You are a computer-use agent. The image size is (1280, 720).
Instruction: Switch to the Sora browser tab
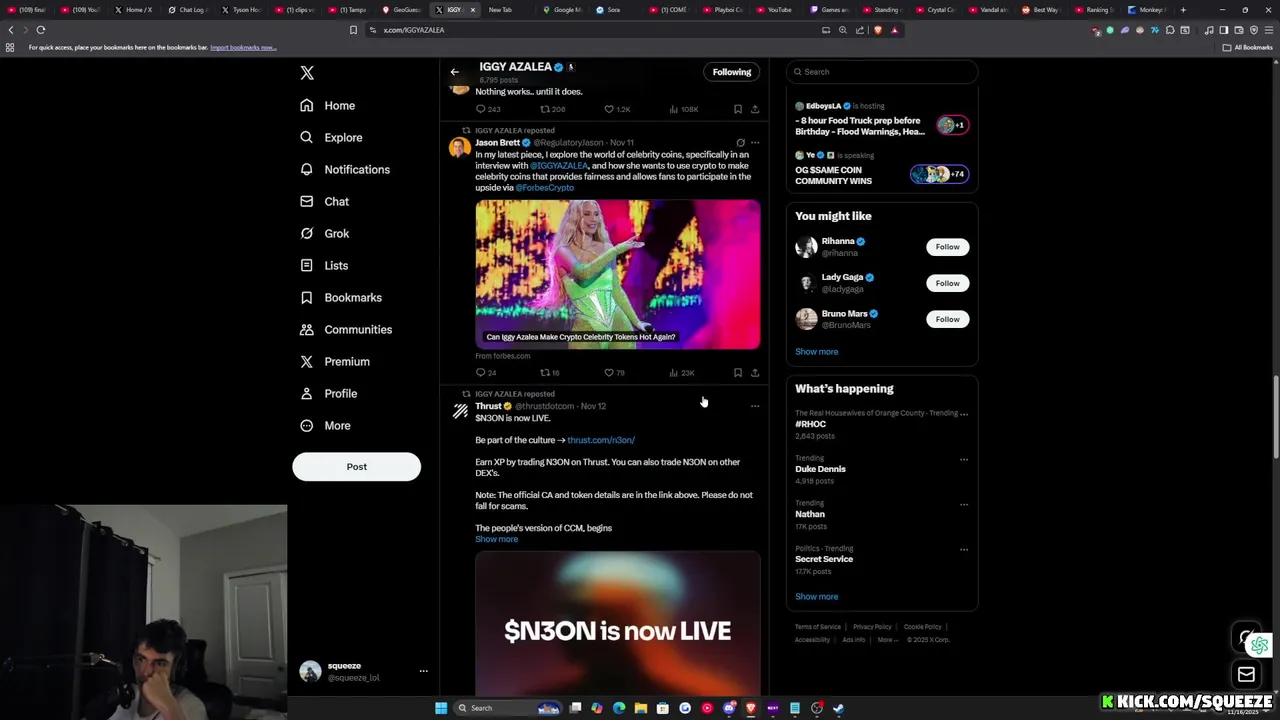click(609, 10)
